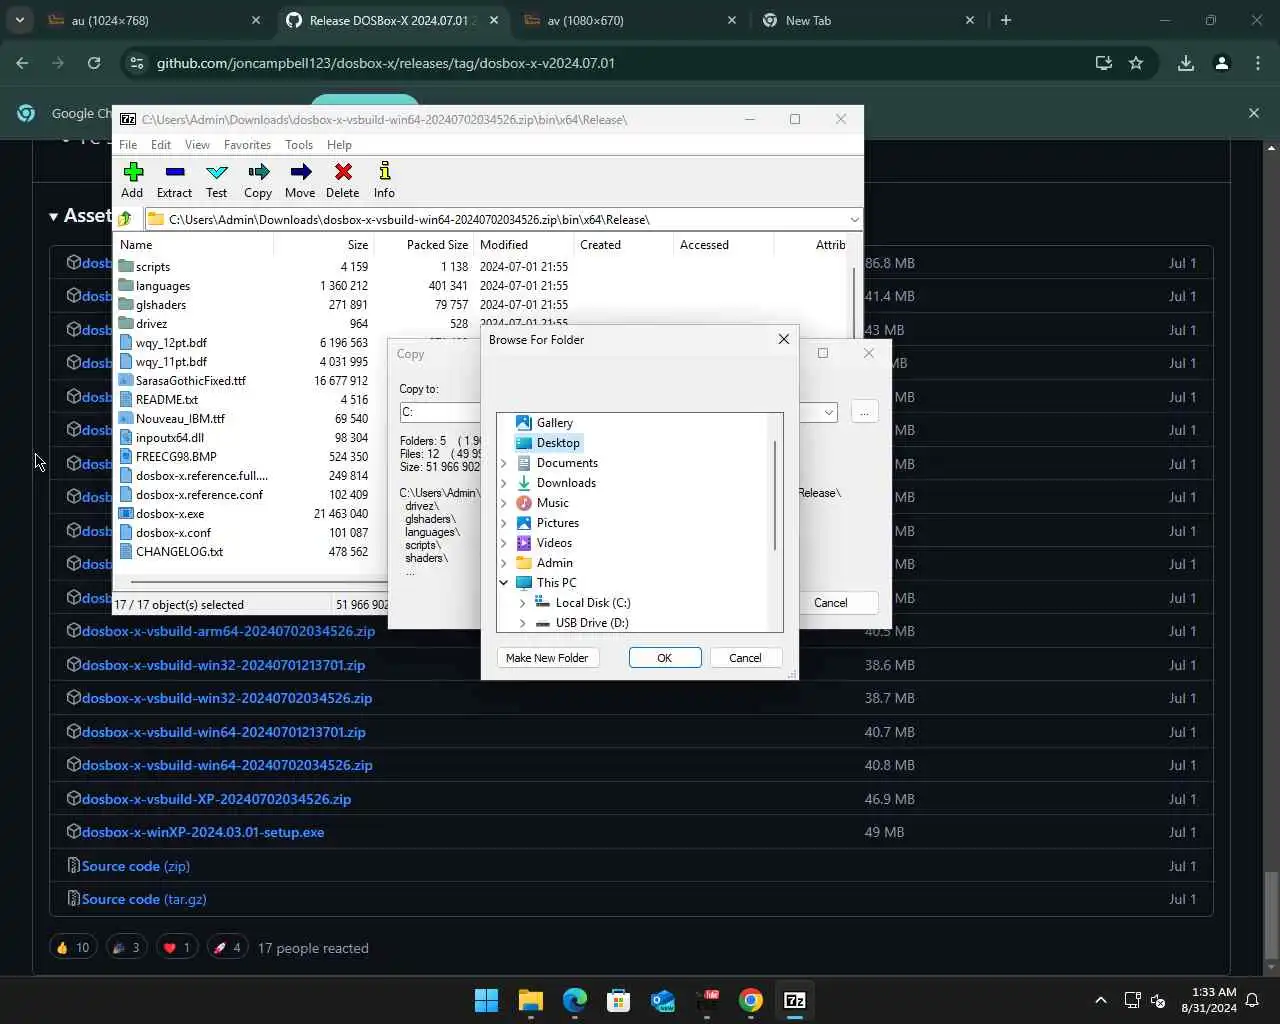Open dosbox-x-vsbuild-XP-20240702034526.zip link
The width and height of the screenshot is (1280, 1024).
[216, 799]
